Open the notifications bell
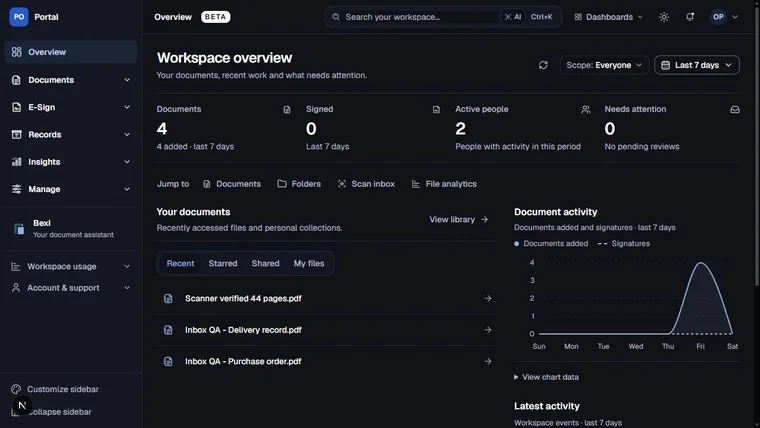Viewport: 760px width, 428px height. click(x=690, y=17)
